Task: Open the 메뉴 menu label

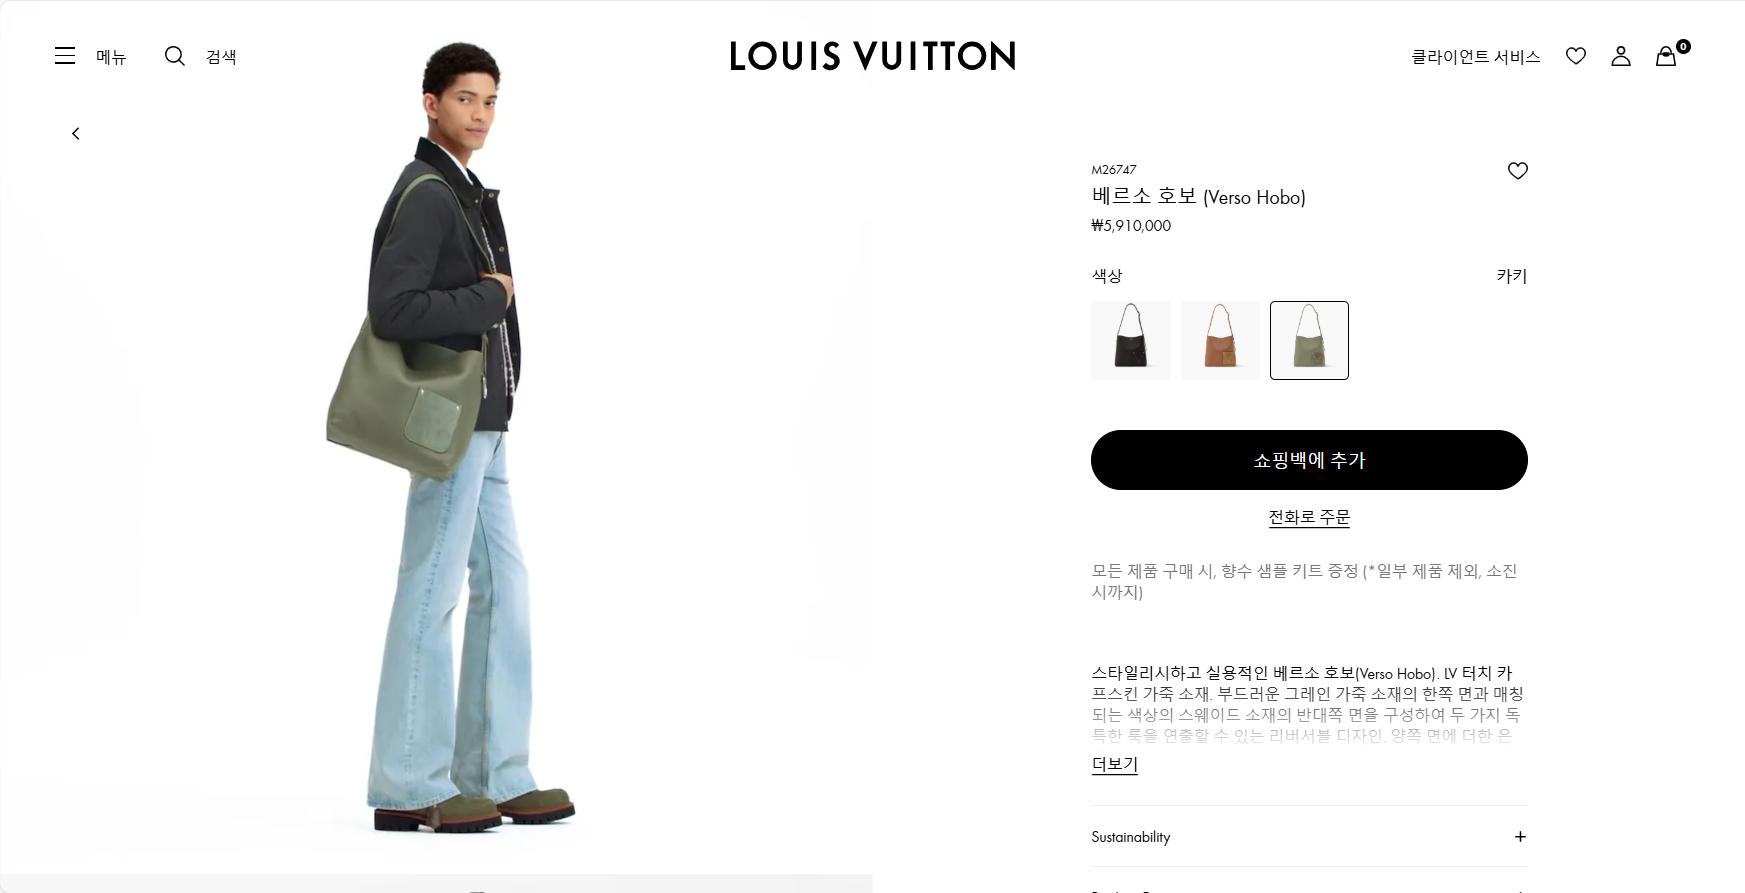Action: (x=111, y=57)
